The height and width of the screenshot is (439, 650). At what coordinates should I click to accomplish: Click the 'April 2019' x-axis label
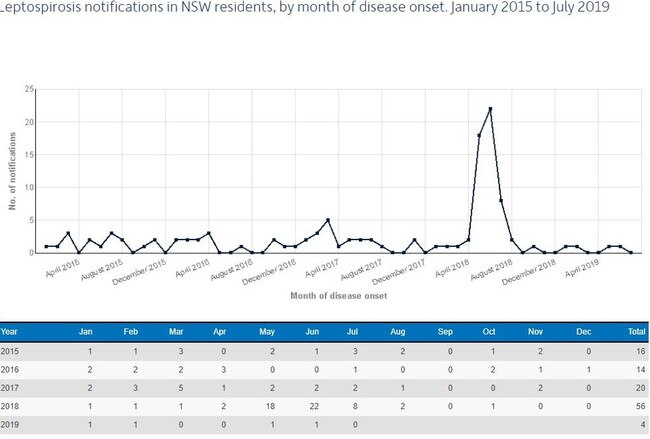click(x=582, y=268)
